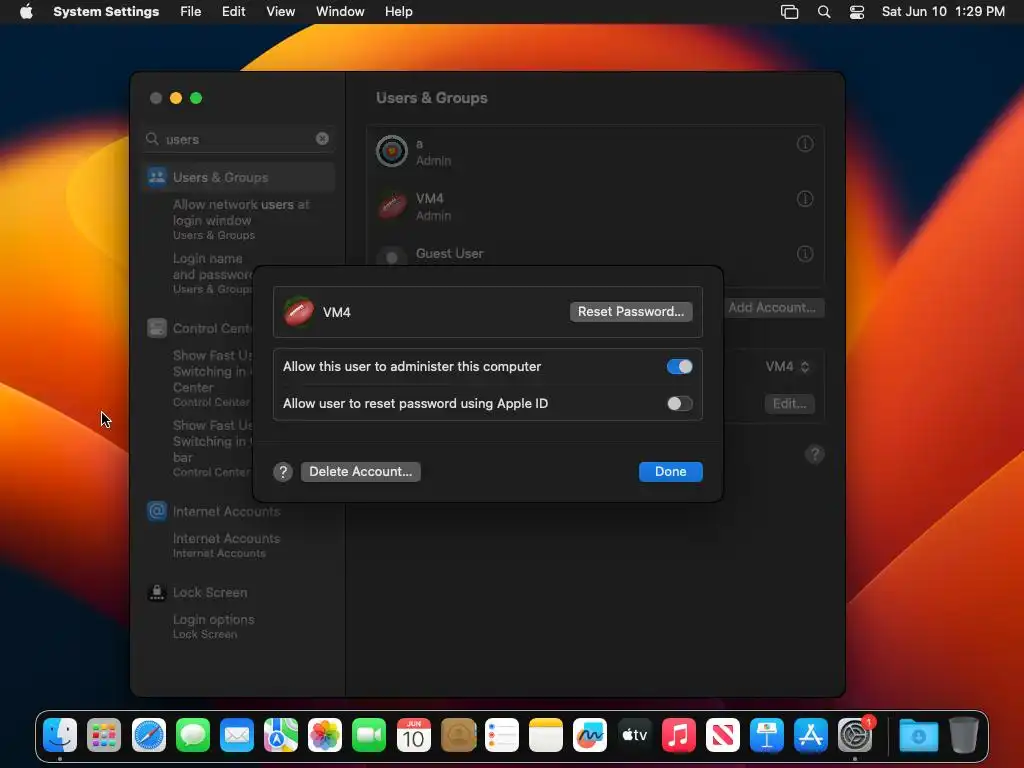This screenshot has height=768, width=1024.
Task: Click Stage Manager icon in menu bar
Action: tap(790, 12)
